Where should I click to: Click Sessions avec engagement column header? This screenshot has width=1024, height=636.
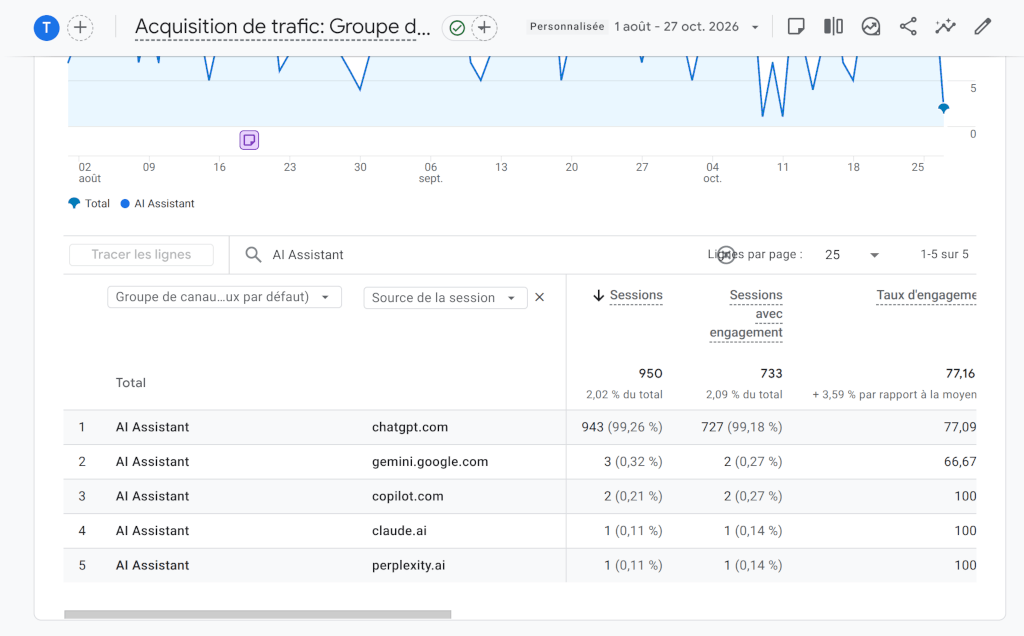pos(746,314)
